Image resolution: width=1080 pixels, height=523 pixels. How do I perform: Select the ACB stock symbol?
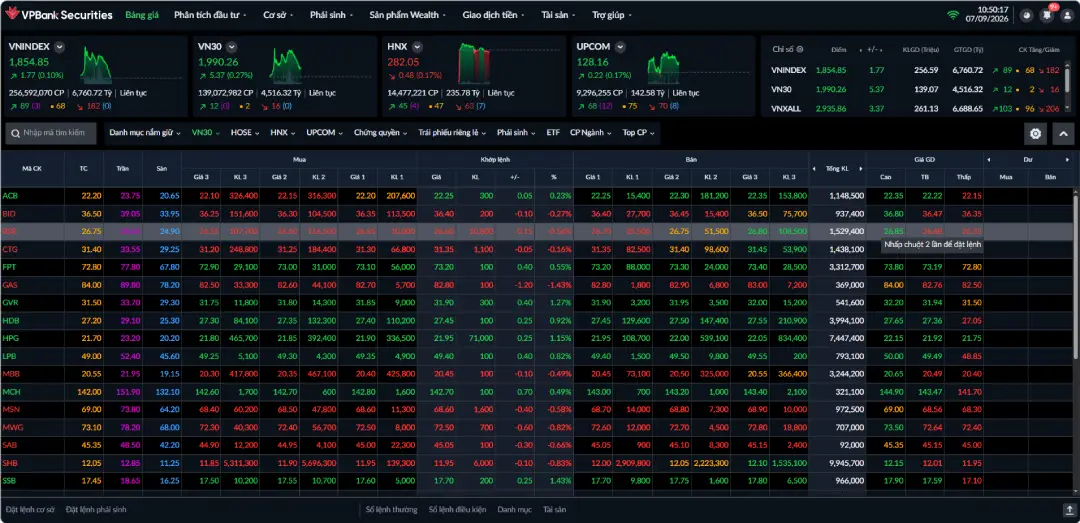pyautogui.click(x=10, y=196)
